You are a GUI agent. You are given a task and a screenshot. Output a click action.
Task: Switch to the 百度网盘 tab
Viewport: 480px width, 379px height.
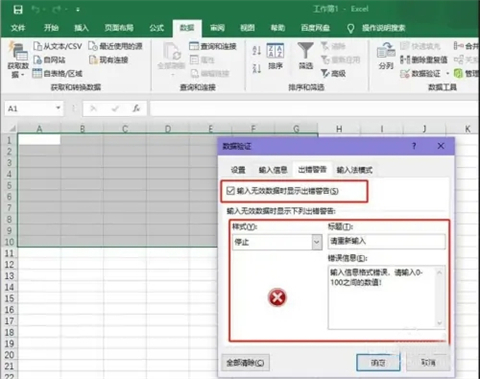pos(315,28)
